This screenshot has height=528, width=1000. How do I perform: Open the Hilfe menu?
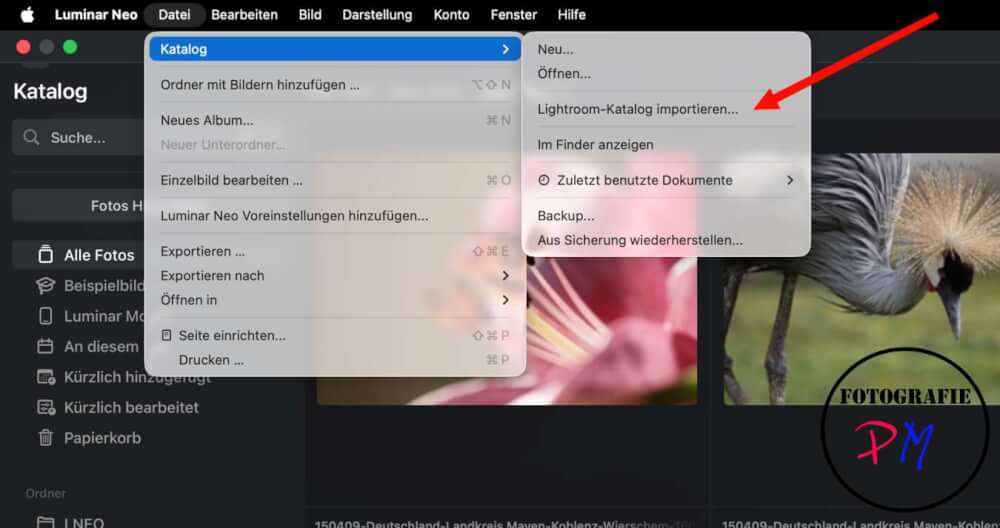click(x=571, y=15)
